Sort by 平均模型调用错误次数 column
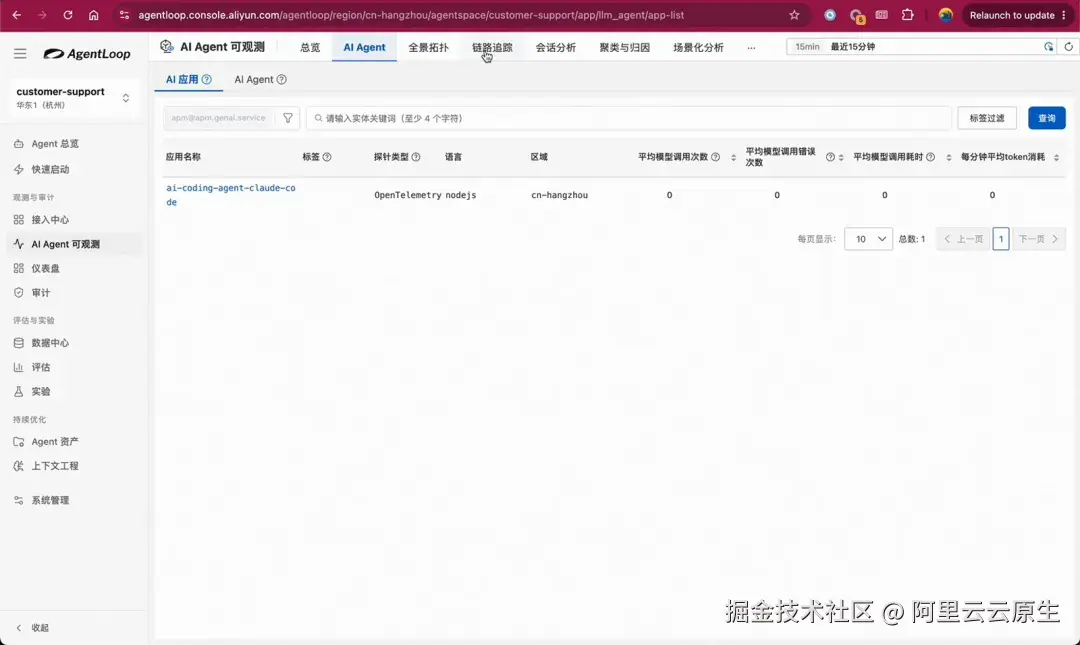This screenshot has height=645, width=1080. [841, 157]
